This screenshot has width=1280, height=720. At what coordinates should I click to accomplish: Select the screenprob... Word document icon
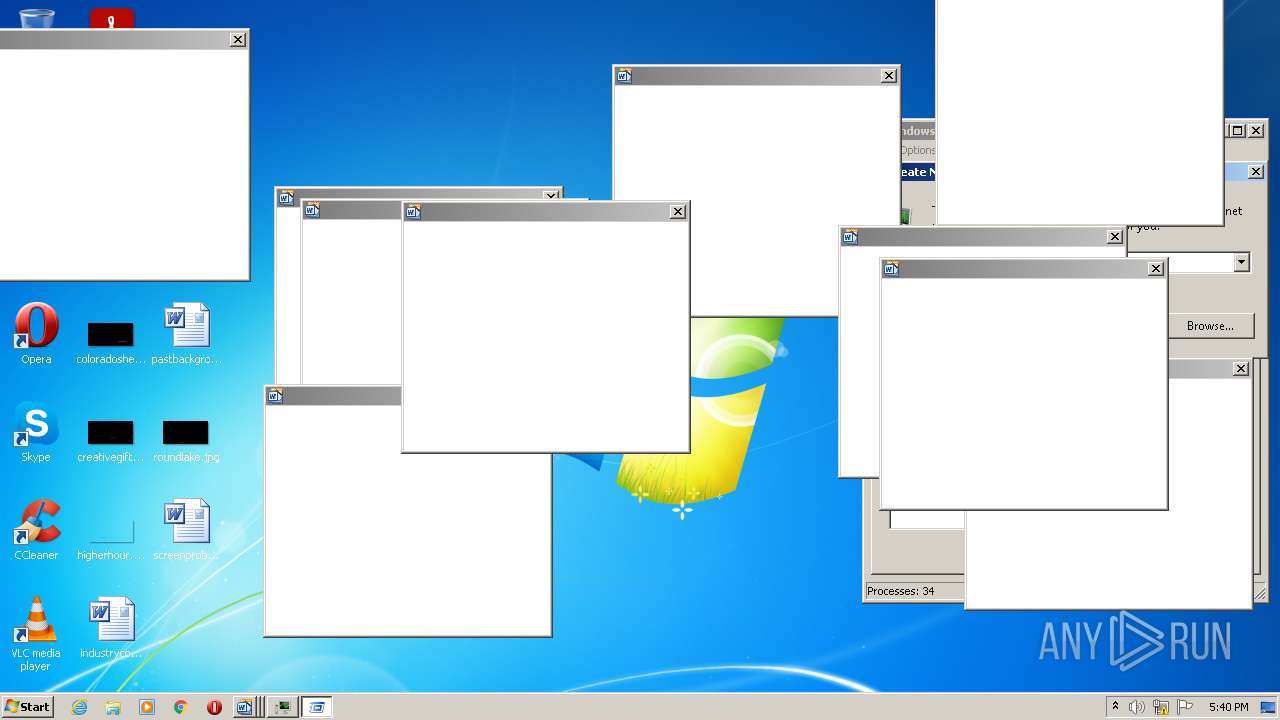(x=186, y=530)
